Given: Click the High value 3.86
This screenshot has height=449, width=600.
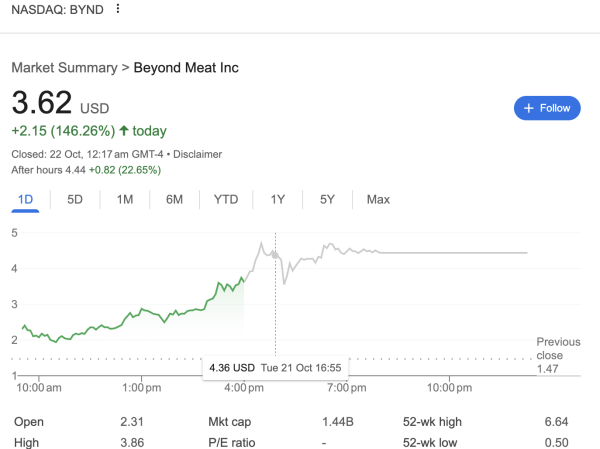Looking at the screenshot, I should click(x=132, y=442).
